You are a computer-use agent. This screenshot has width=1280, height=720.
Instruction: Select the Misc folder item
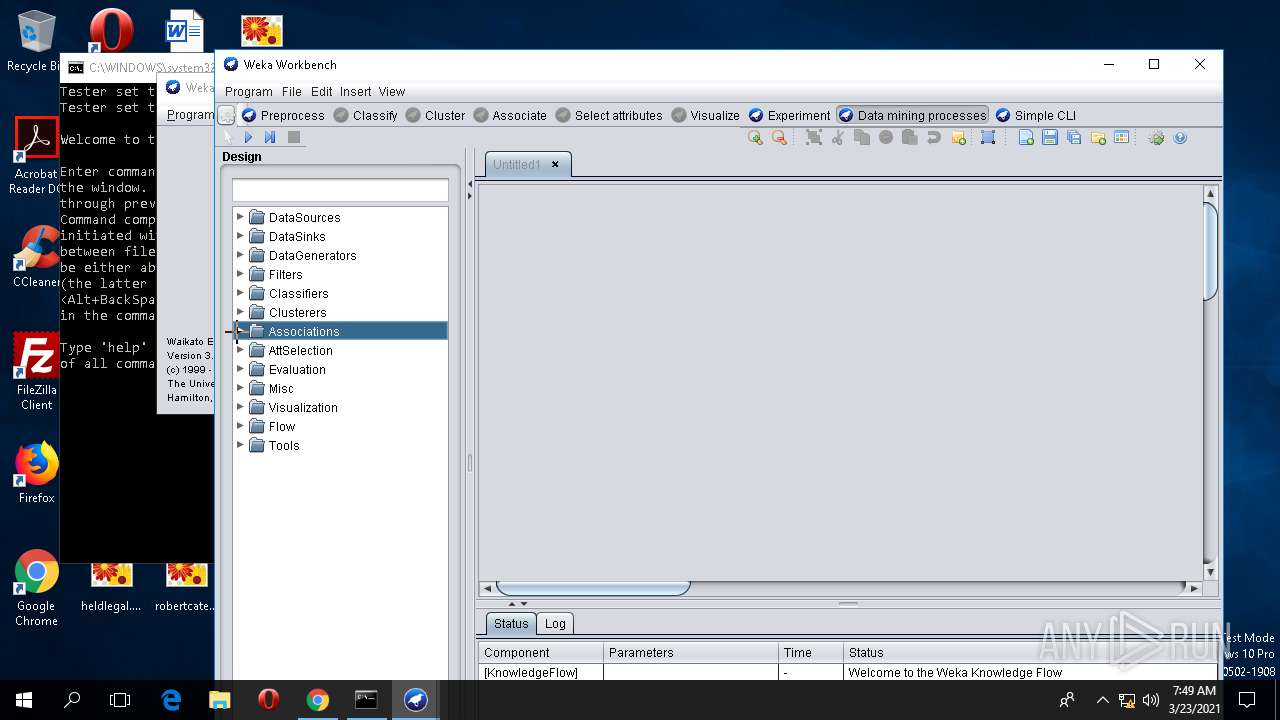[281, 388]
